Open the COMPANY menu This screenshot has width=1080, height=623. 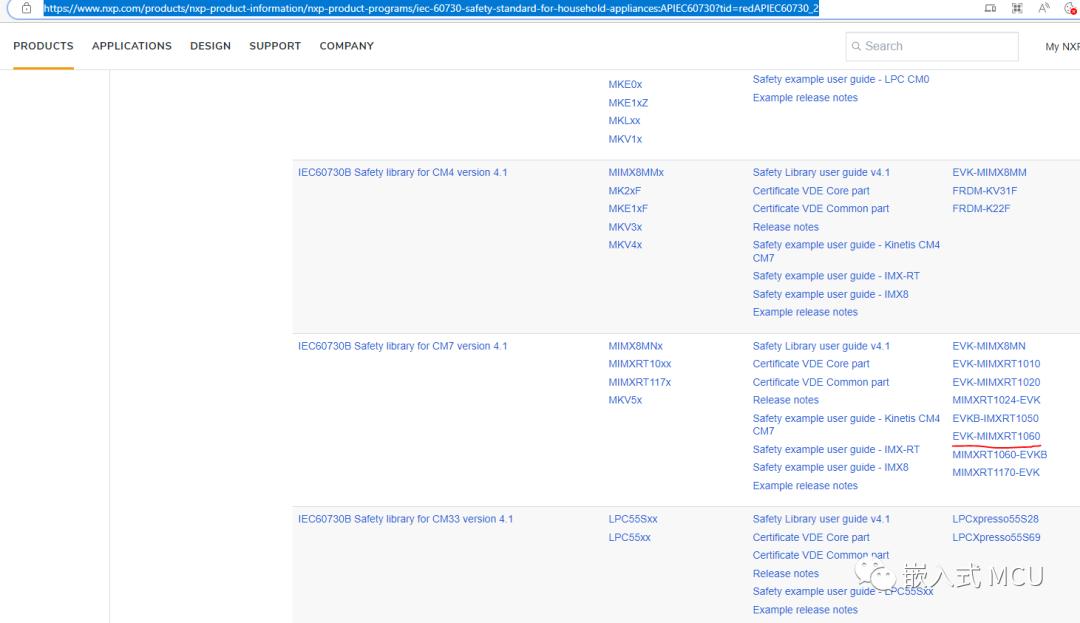(x=346, y=46)
